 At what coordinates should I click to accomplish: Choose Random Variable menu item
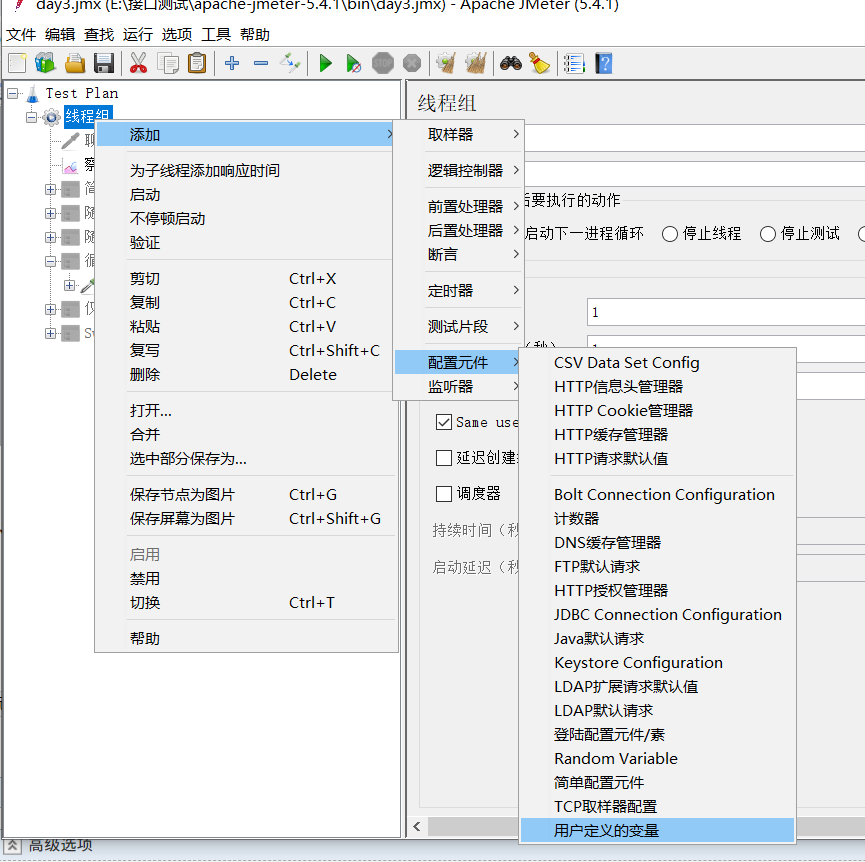[x=657, y=759]
